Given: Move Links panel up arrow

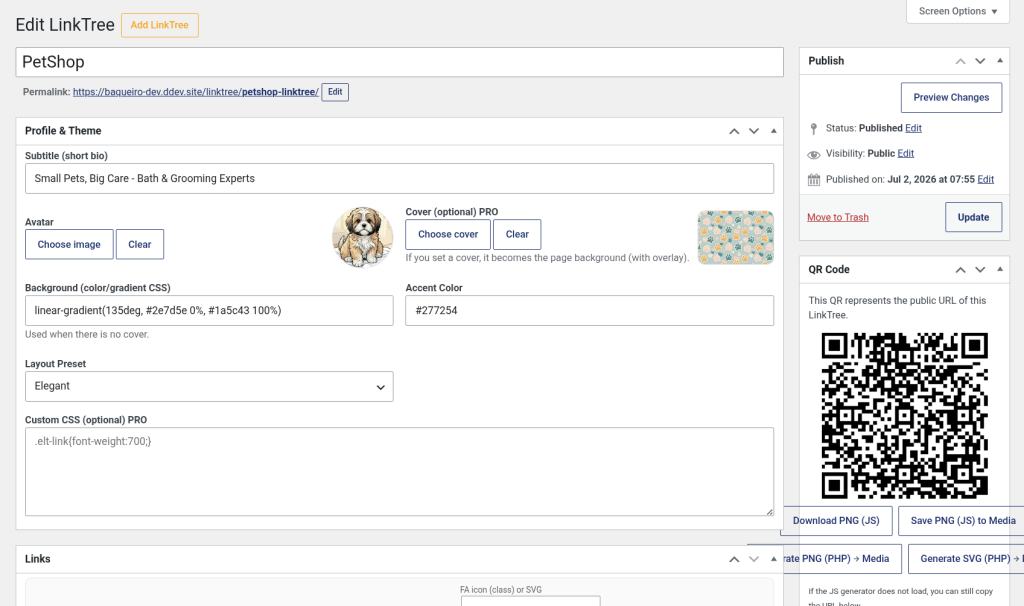Looking at the screenshot, I should 734,559.
